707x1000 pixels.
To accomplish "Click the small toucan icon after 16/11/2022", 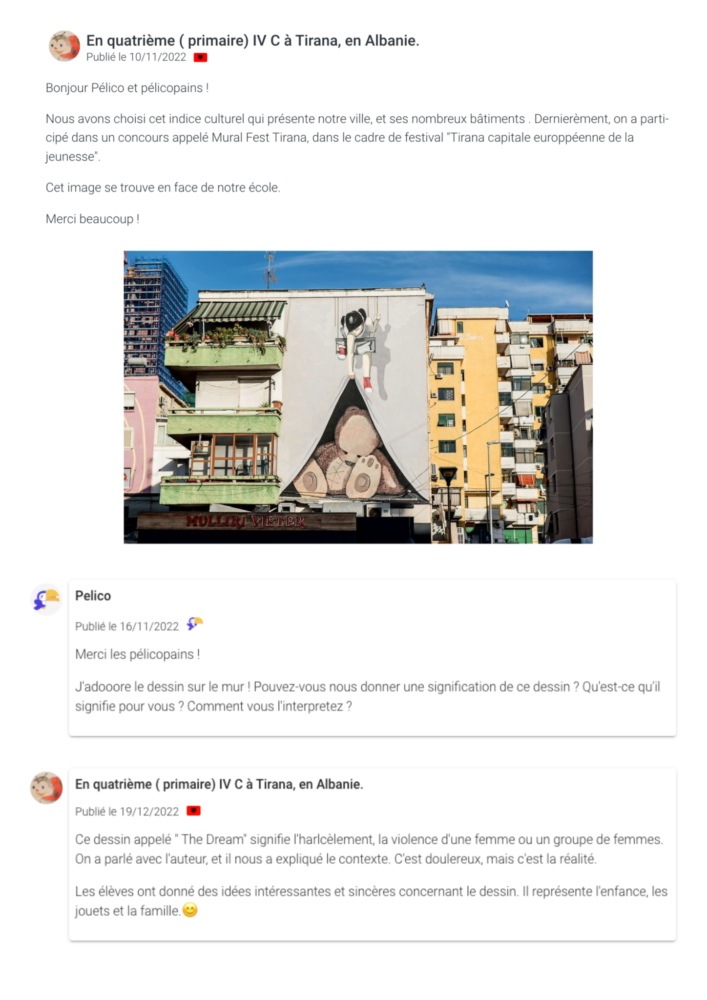I will (194, 624).
